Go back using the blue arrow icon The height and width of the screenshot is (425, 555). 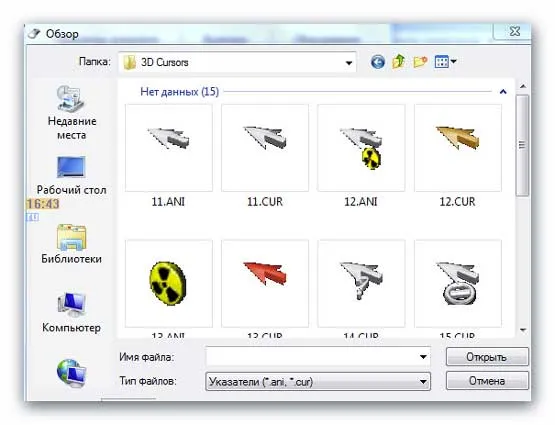pyautogui.click(x=378, y=62)
